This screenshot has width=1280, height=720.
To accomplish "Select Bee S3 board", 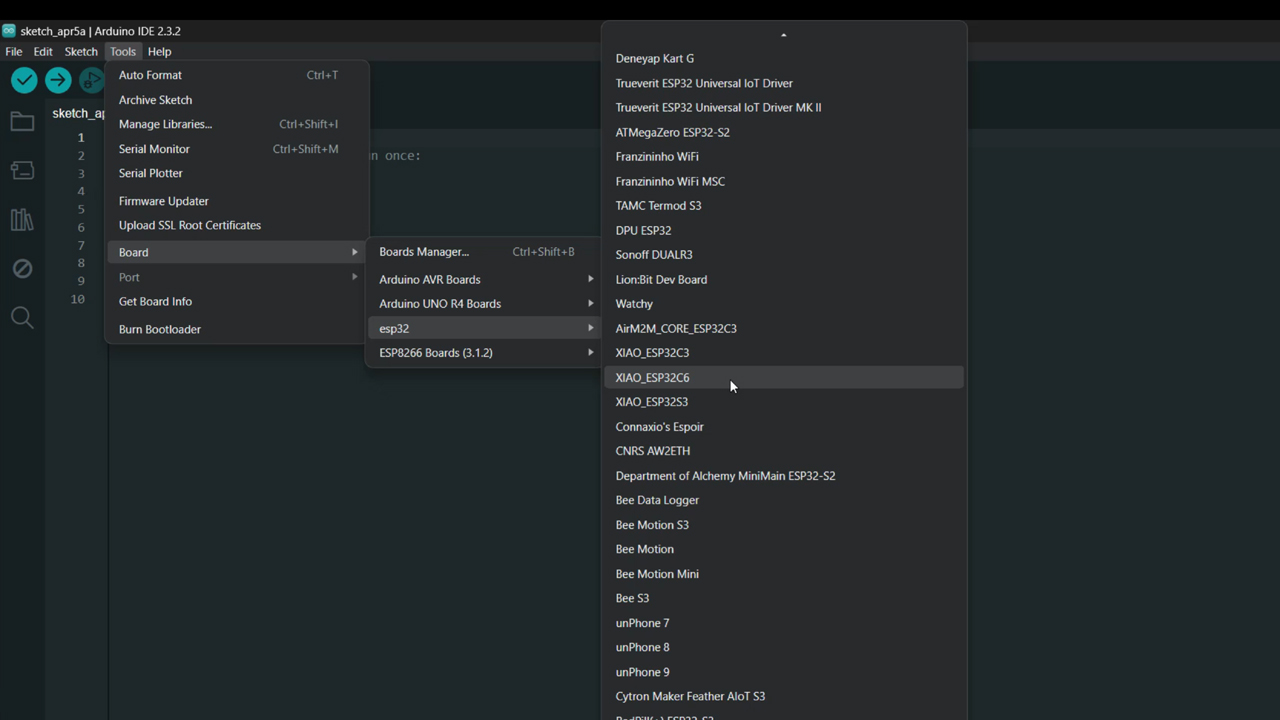I will [x=784, y=598].
